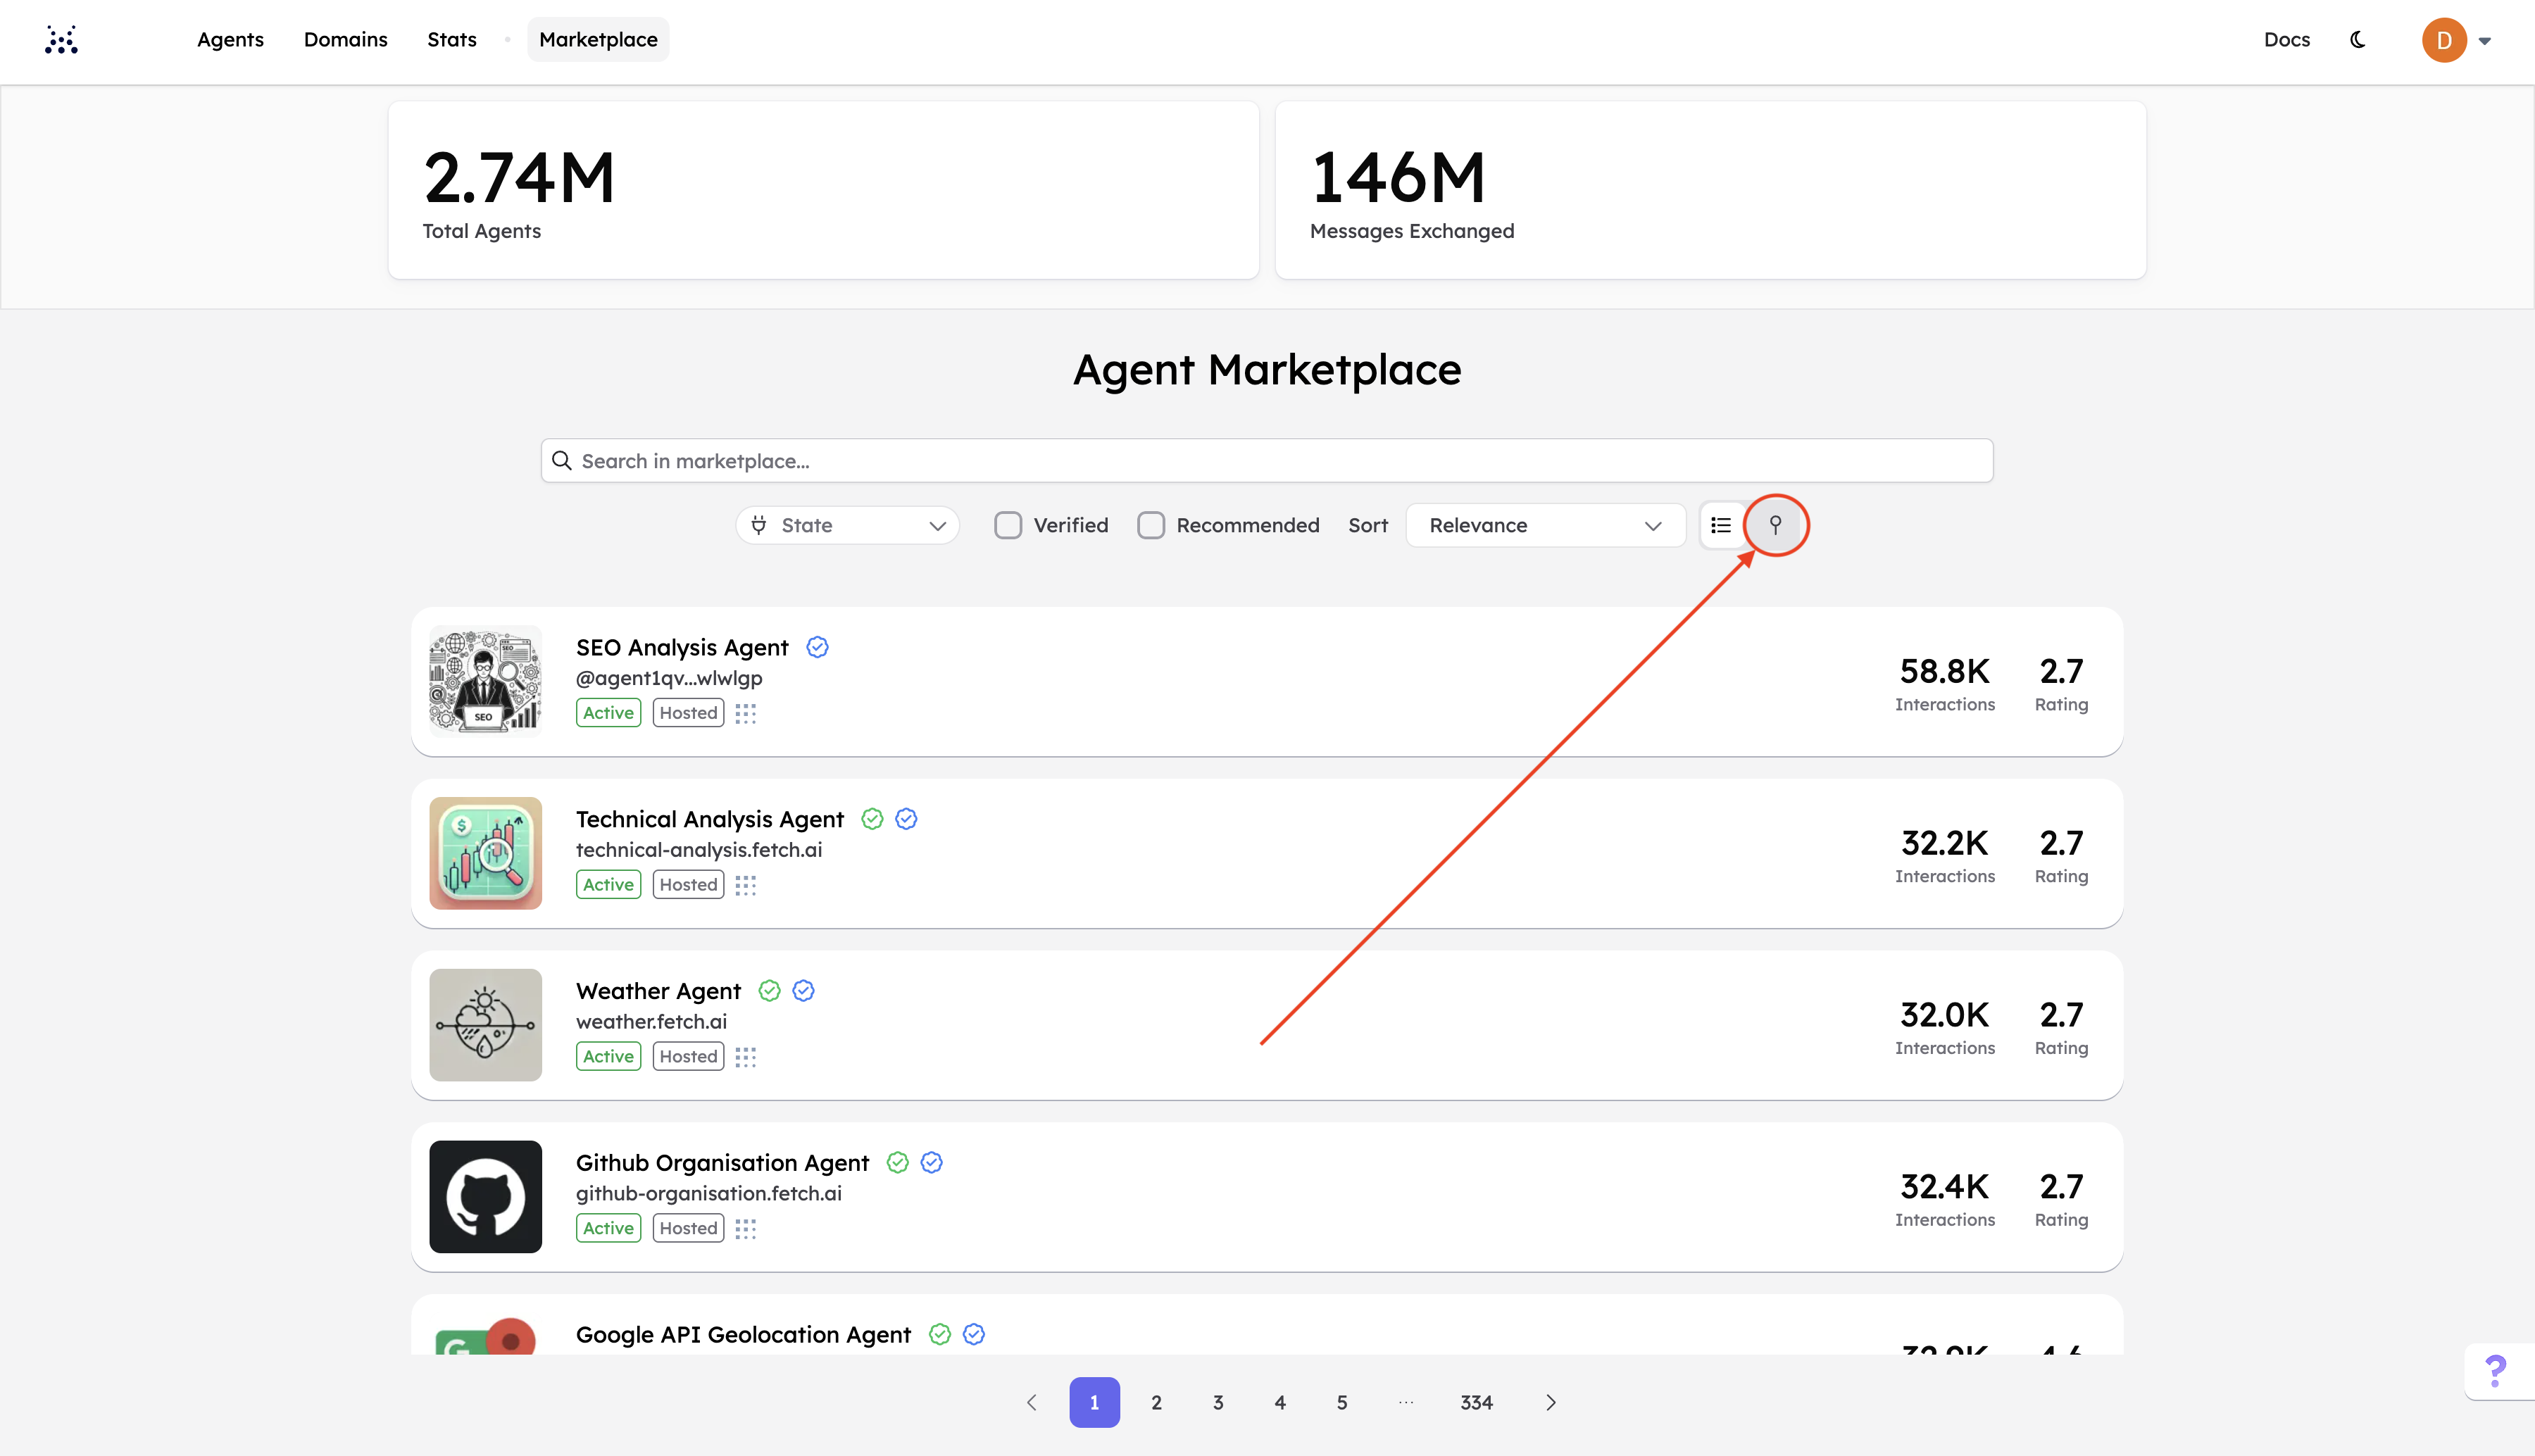Click protocol grid icon on Weather Agent
The image size is (2535, 1456).
click(745, 1057)
